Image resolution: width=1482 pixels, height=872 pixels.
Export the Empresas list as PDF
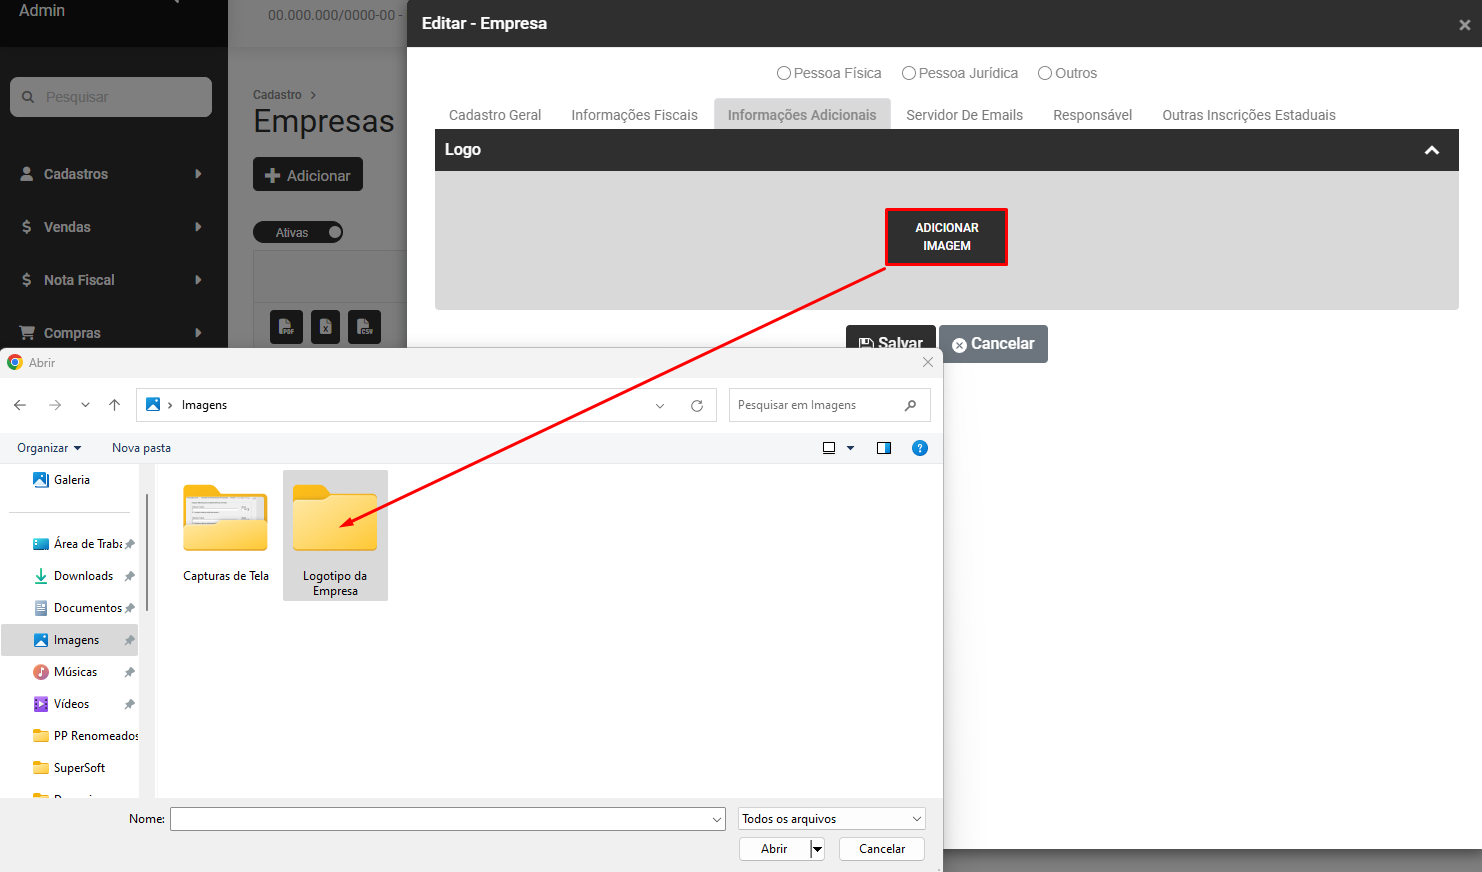pos(287,327)
